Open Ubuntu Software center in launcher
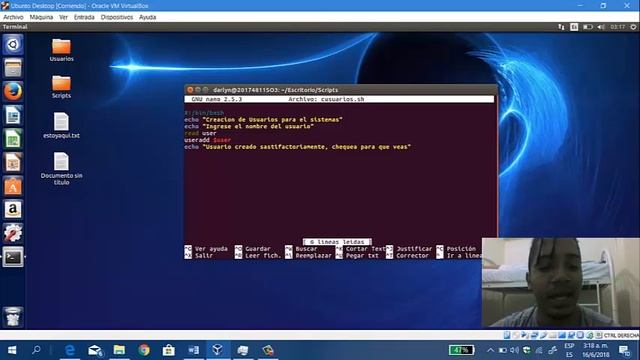 tap(13, 186)
